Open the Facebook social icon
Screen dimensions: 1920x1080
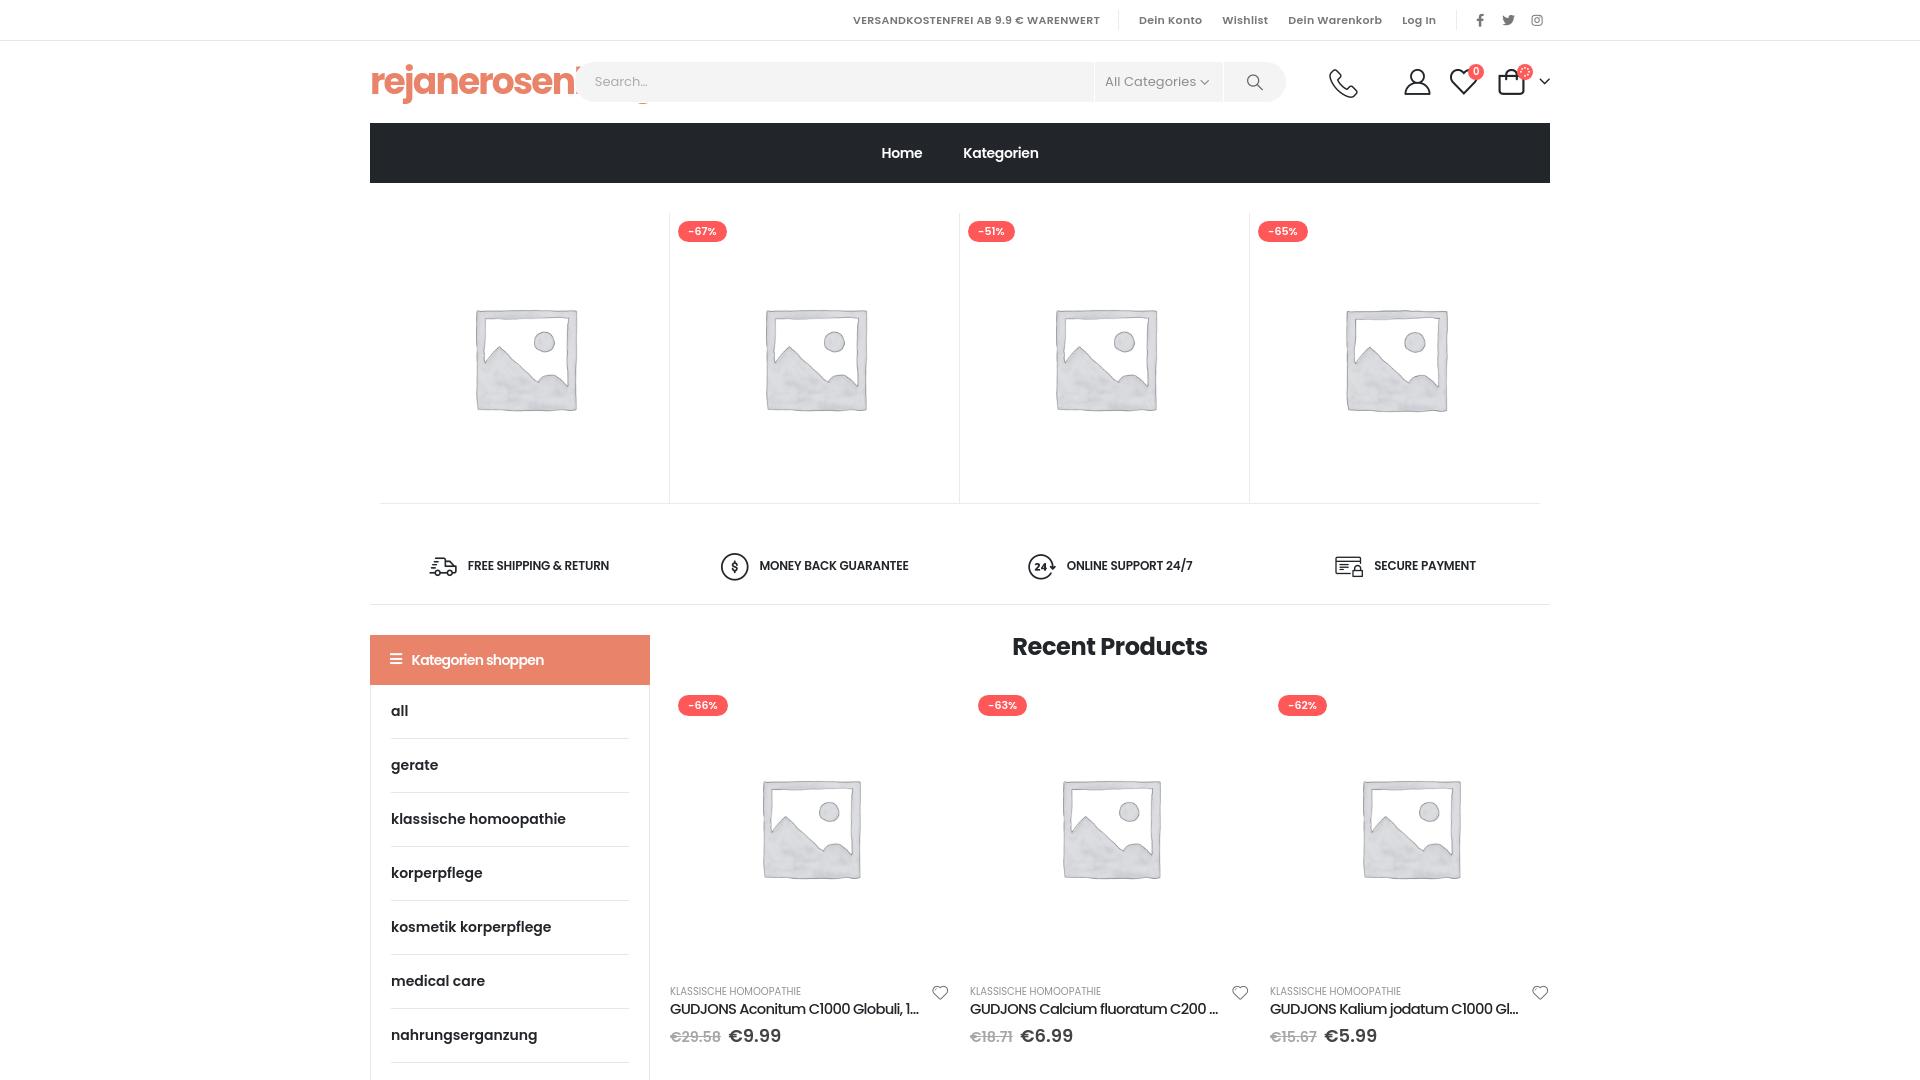point(1480,20)
